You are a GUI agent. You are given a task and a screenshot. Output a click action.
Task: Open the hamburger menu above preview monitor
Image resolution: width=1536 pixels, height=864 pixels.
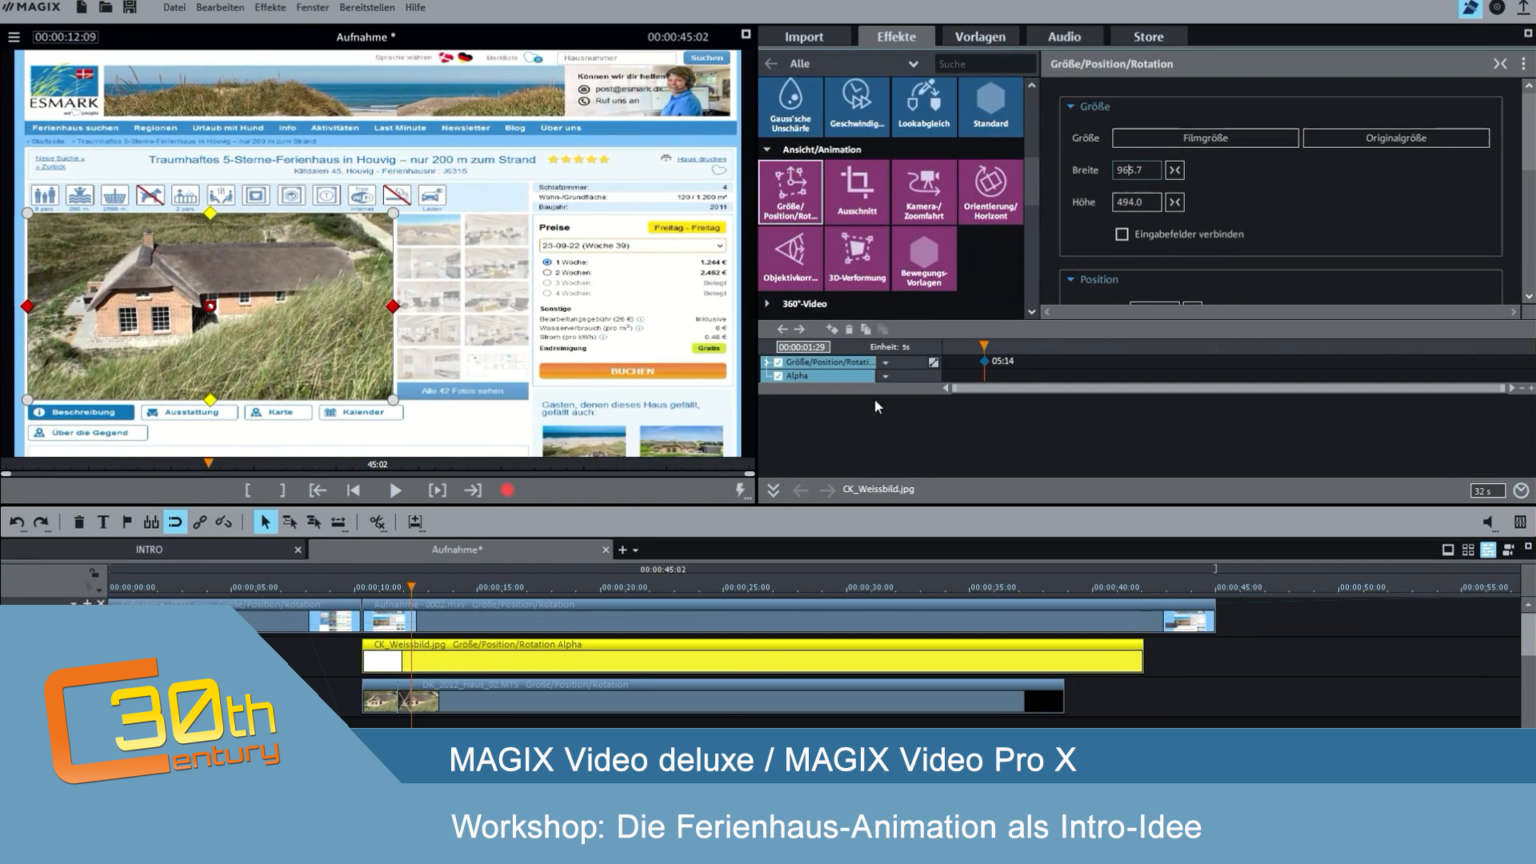pyautogui.click(x=14, y=37)
